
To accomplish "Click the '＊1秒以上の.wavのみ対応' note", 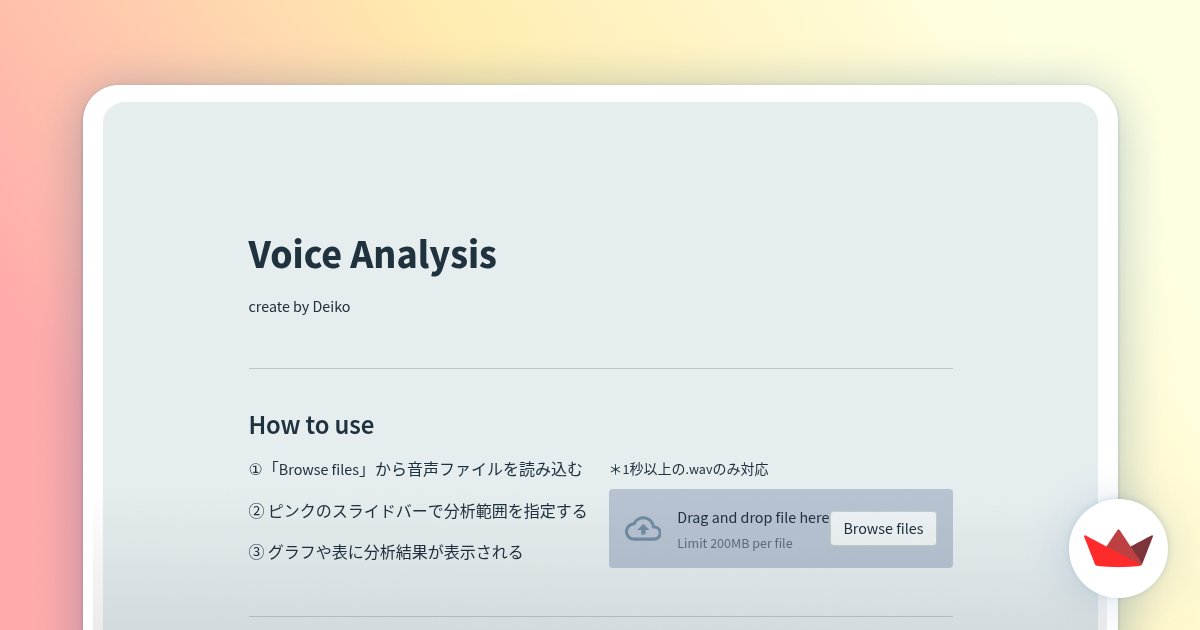I will [689, 469].
